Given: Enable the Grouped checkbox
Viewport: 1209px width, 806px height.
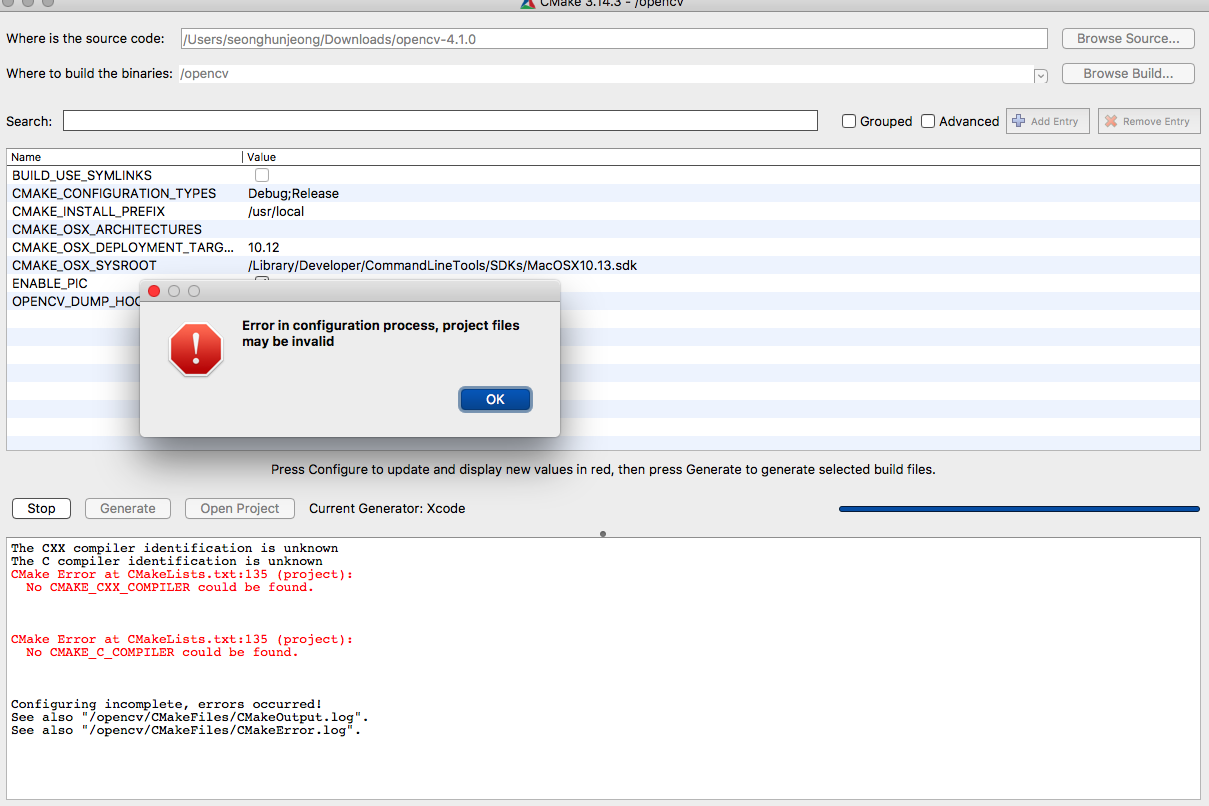Looking at the screenshot, I should coord(849,121).
